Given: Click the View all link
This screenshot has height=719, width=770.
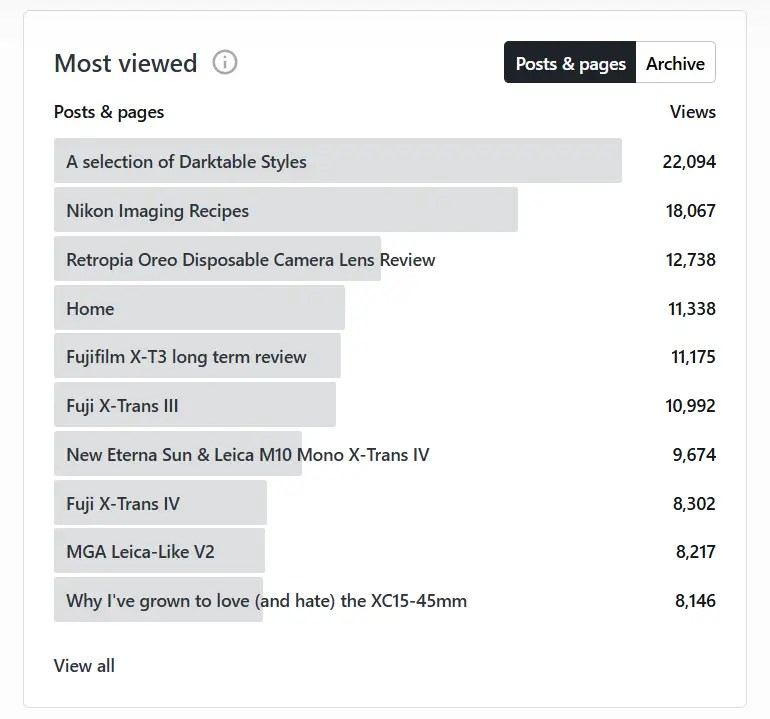Looking at the screenshot, I should pyautogui.click(x=84, y=666).
